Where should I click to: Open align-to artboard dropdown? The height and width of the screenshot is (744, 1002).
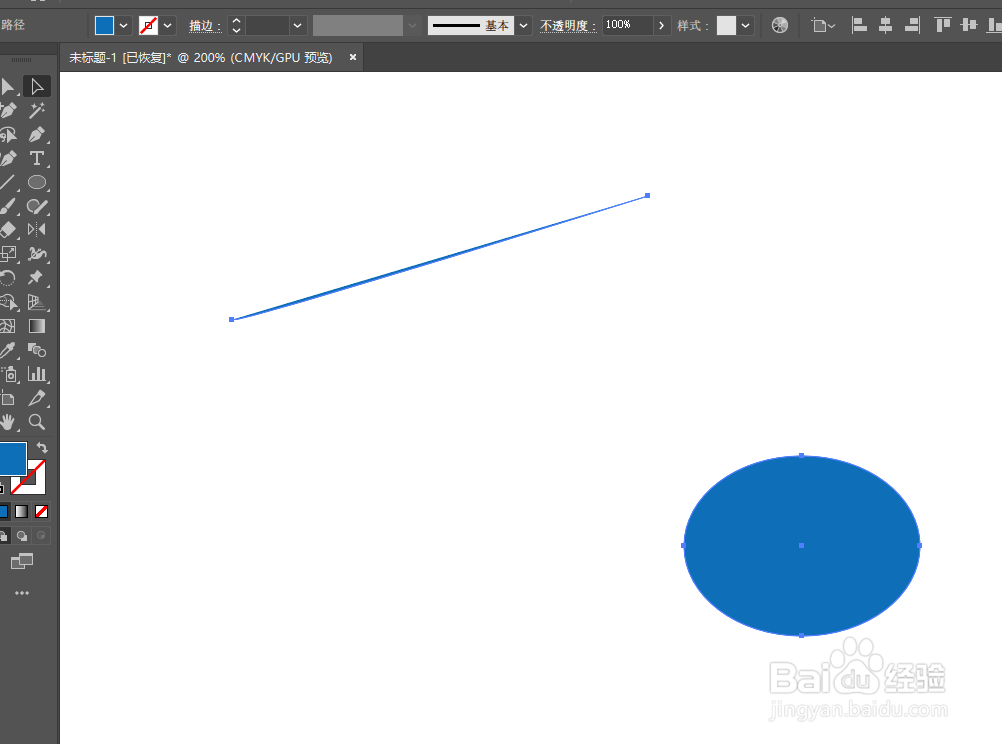point(823,26)
